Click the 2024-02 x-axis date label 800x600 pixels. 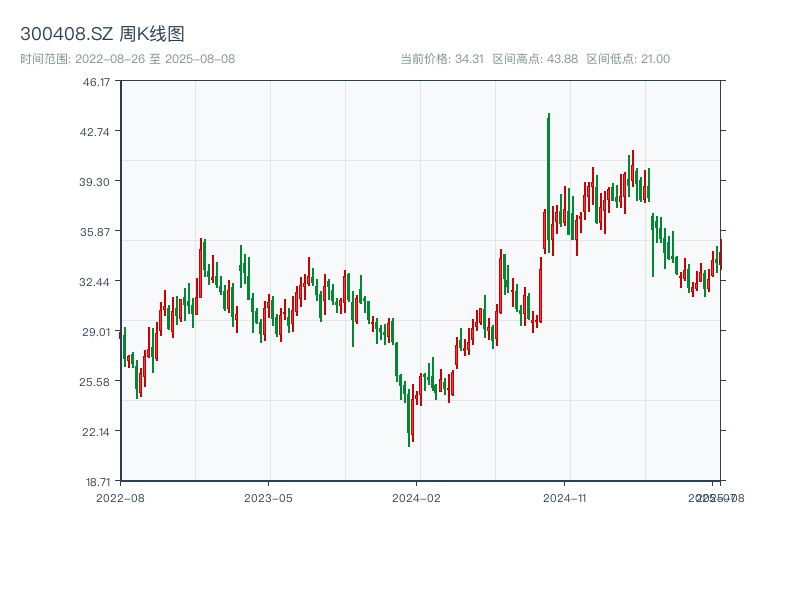pos(418,497)
